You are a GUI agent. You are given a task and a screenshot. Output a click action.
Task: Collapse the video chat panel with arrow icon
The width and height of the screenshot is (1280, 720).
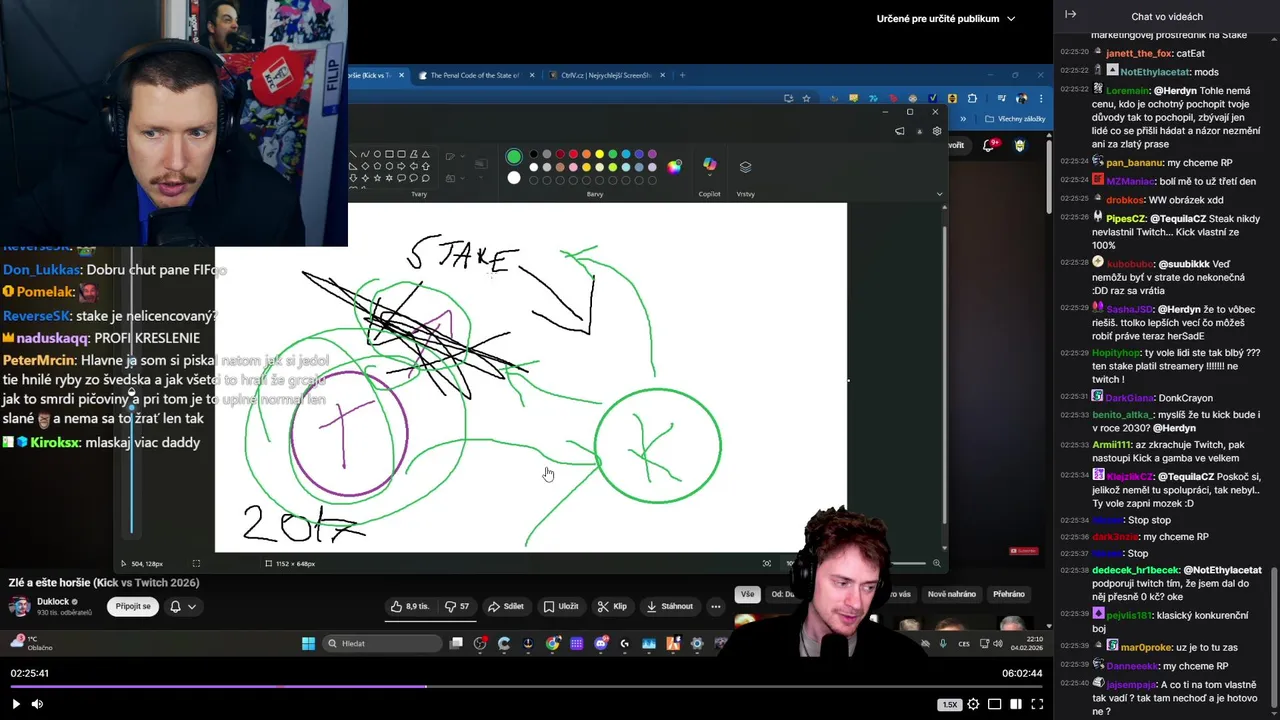(1070, 14)
